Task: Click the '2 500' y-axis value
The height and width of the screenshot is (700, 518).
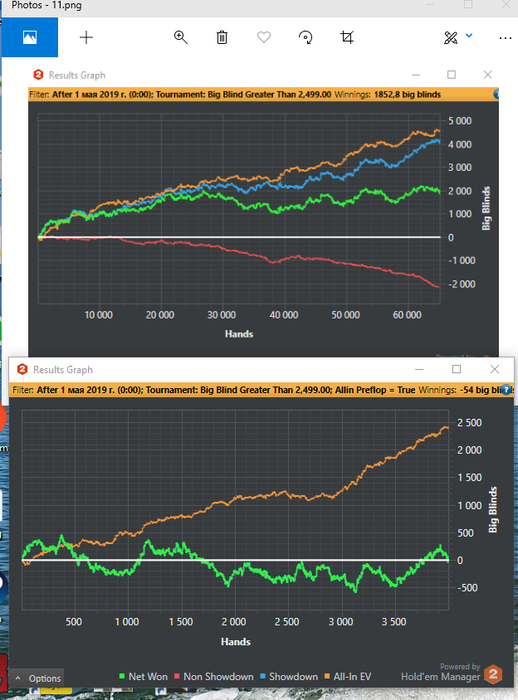Action: click(469, 422)
